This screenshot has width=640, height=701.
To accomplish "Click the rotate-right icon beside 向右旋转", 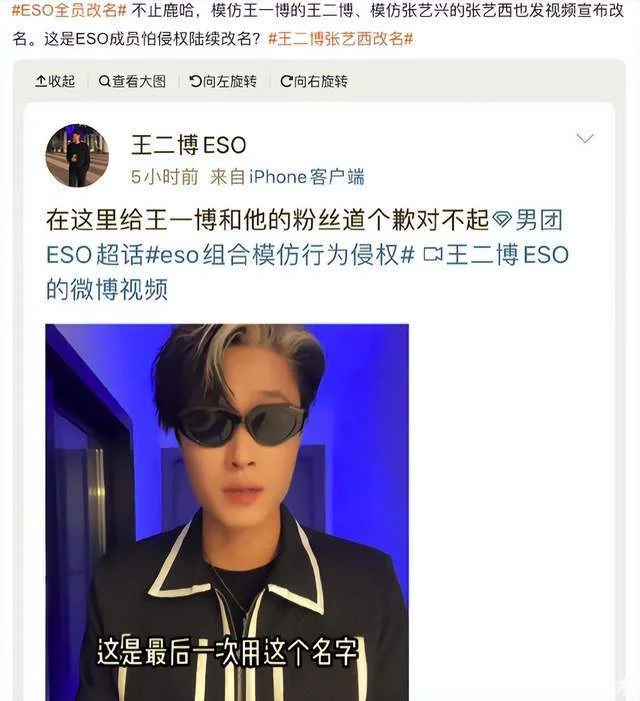I will point(286,81).
